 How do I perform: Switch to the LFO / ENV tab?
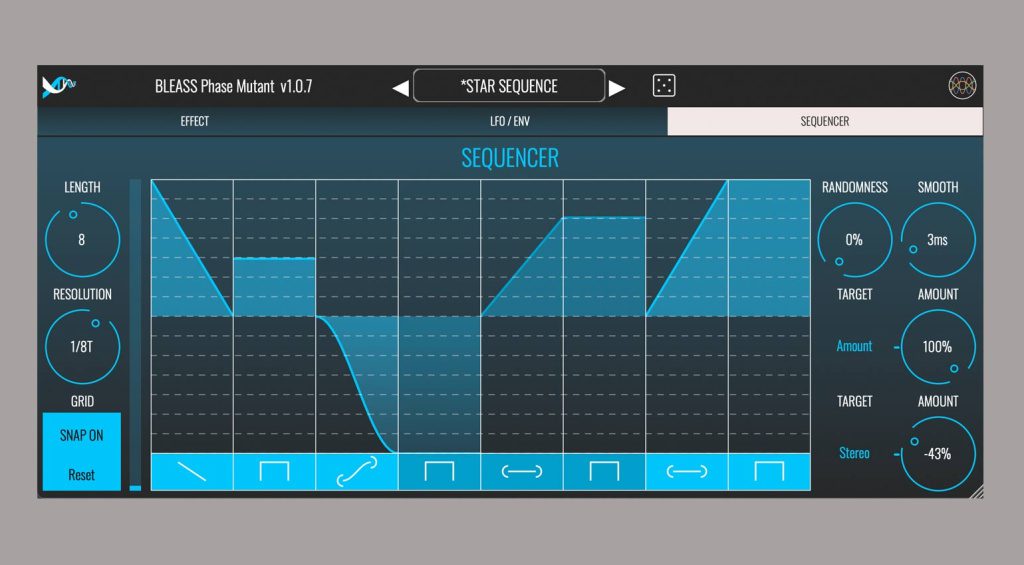(510, 121)
